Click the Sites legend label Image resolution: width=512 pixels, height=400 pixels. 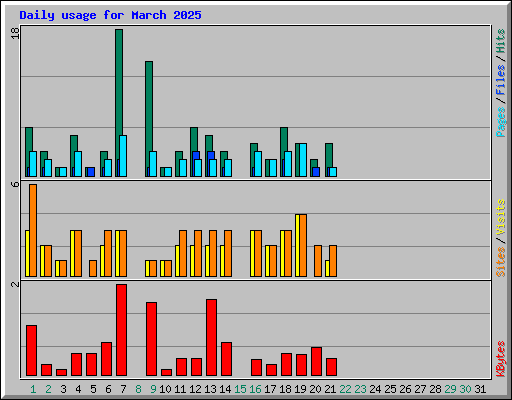click(x=500, y=262)
